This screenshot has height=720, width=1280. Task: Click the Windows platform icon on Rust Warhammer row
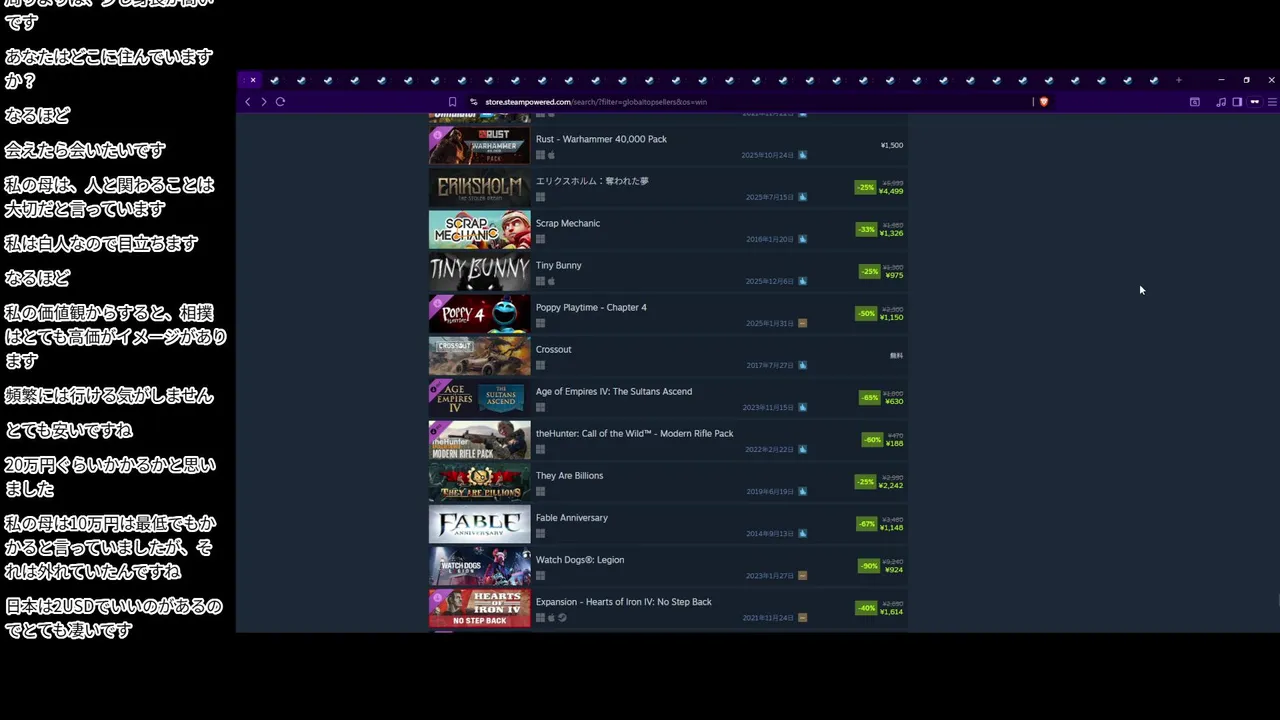(540, 155)
